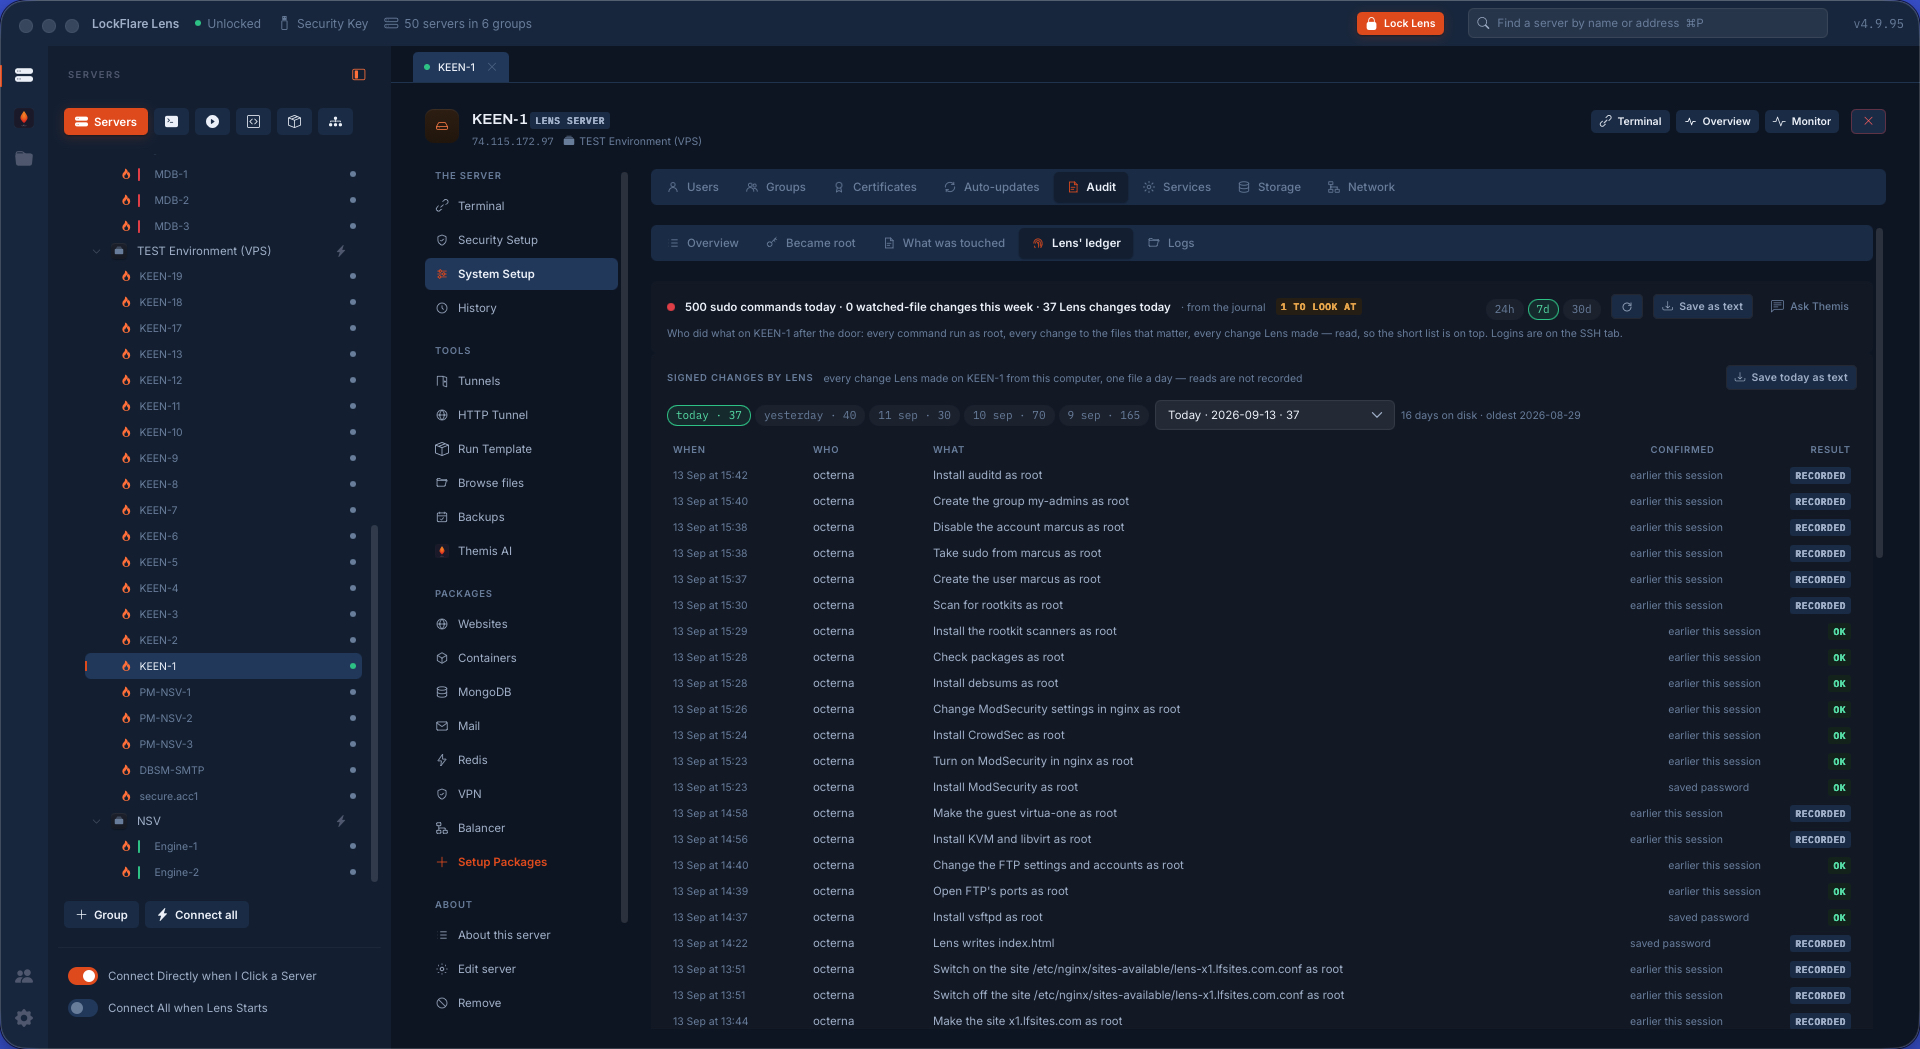The image size is (1920, 1049).
Task: Click the red X button beside Monitor
Action: (x=1868, y=121)
